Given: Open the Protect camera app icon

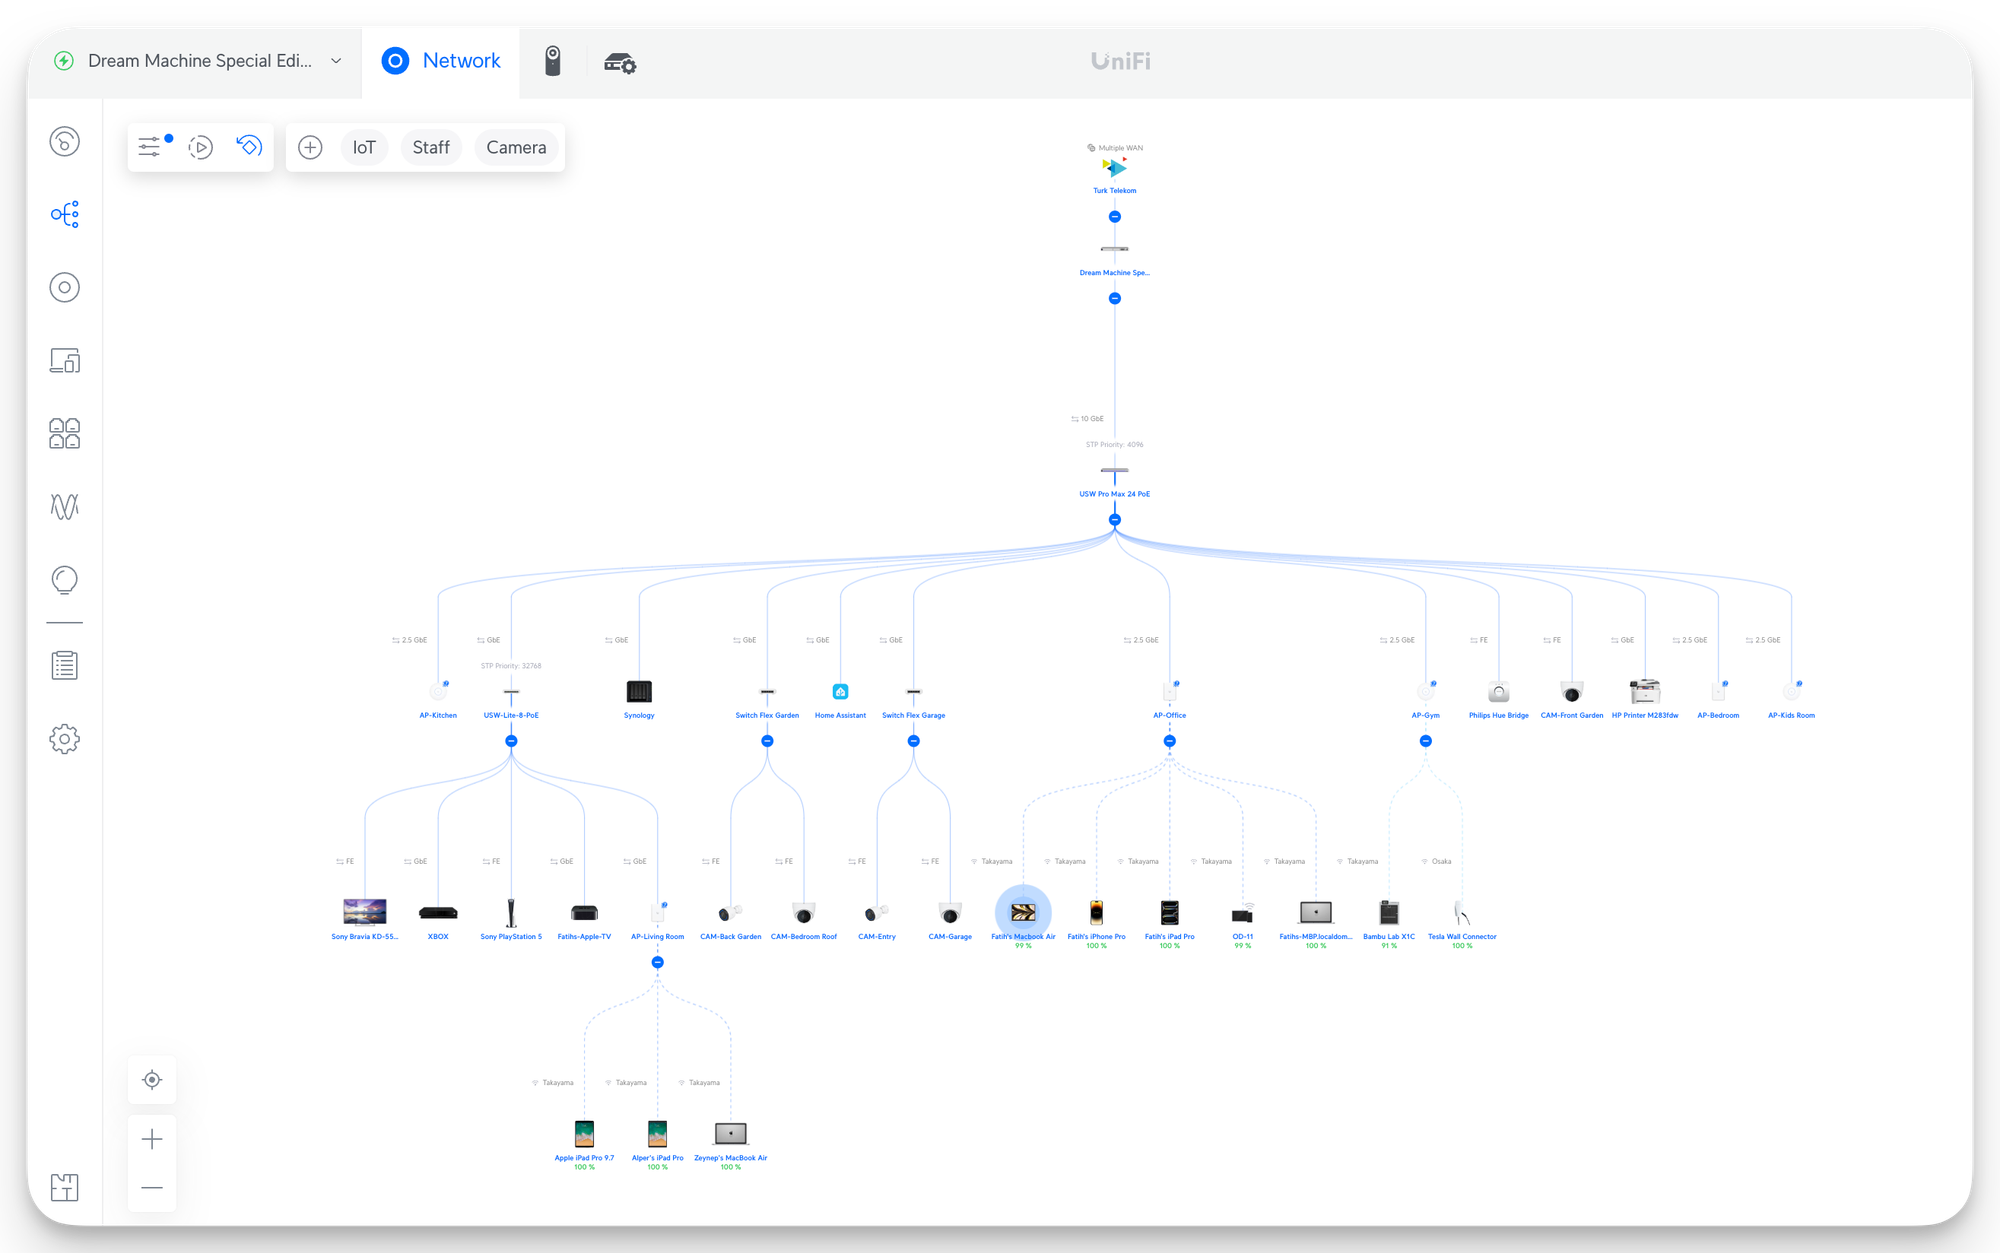Looking at the screenshot, I should pos(553,61).
